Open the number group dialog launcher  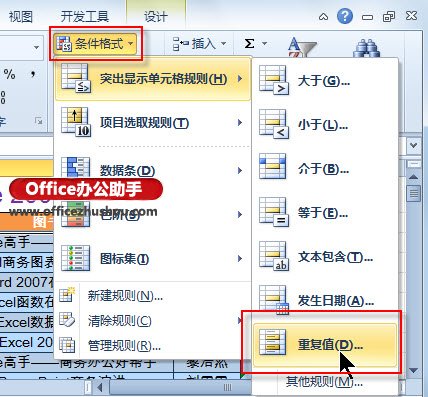(39, 121)
